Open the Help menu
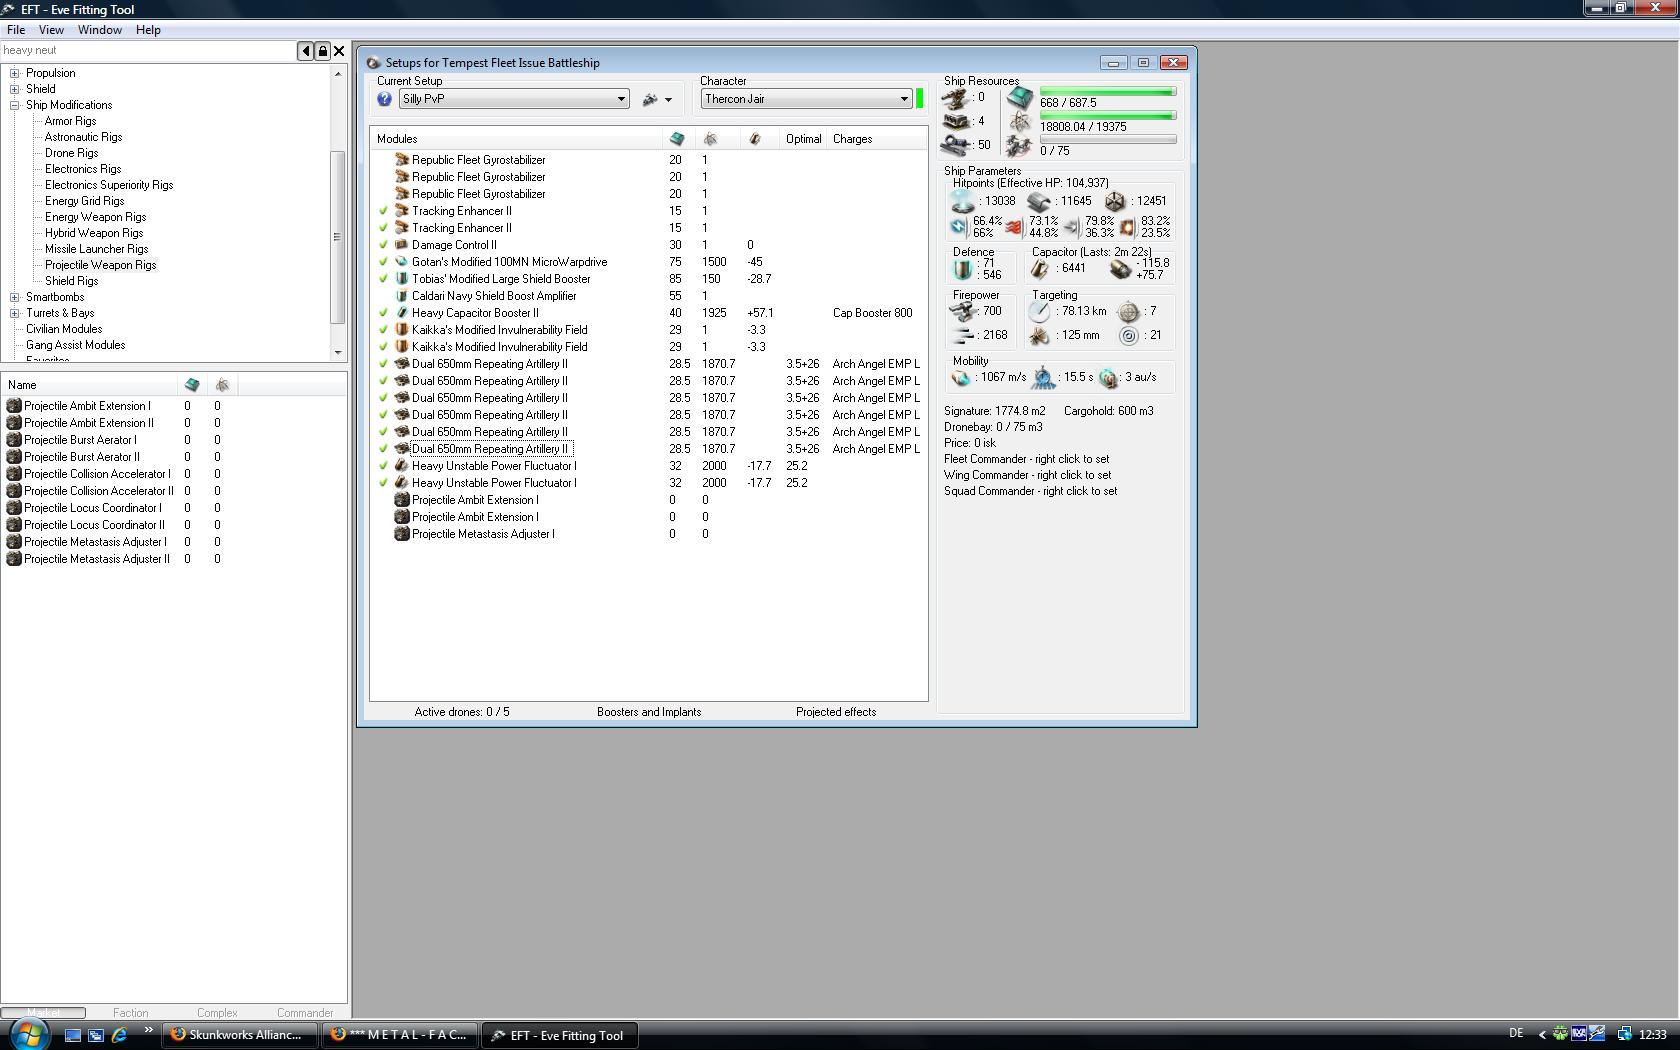The width and height of the screenshot is (1680, 1050). [x=148, y=30]
